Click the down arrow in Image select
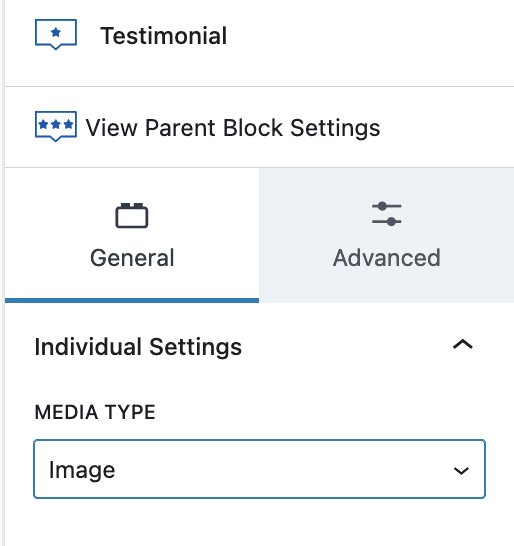Image resolution: width=514 pixels, height=546 pixels. click(x=461, y=470)
